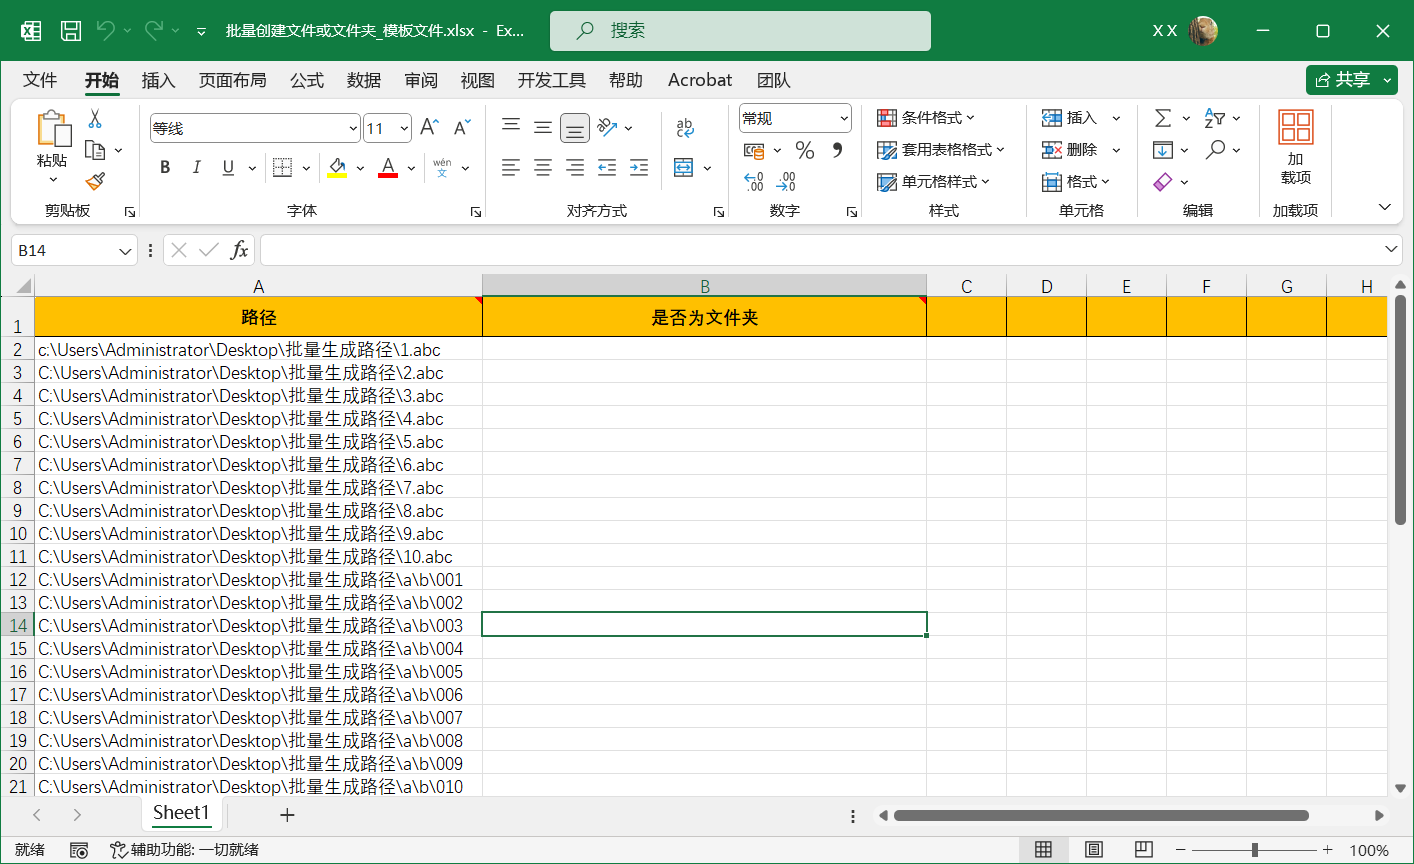Screen dimensions: 1414x864
Task: Open the Name Box dropdown arrow
Action: [124, 250]
